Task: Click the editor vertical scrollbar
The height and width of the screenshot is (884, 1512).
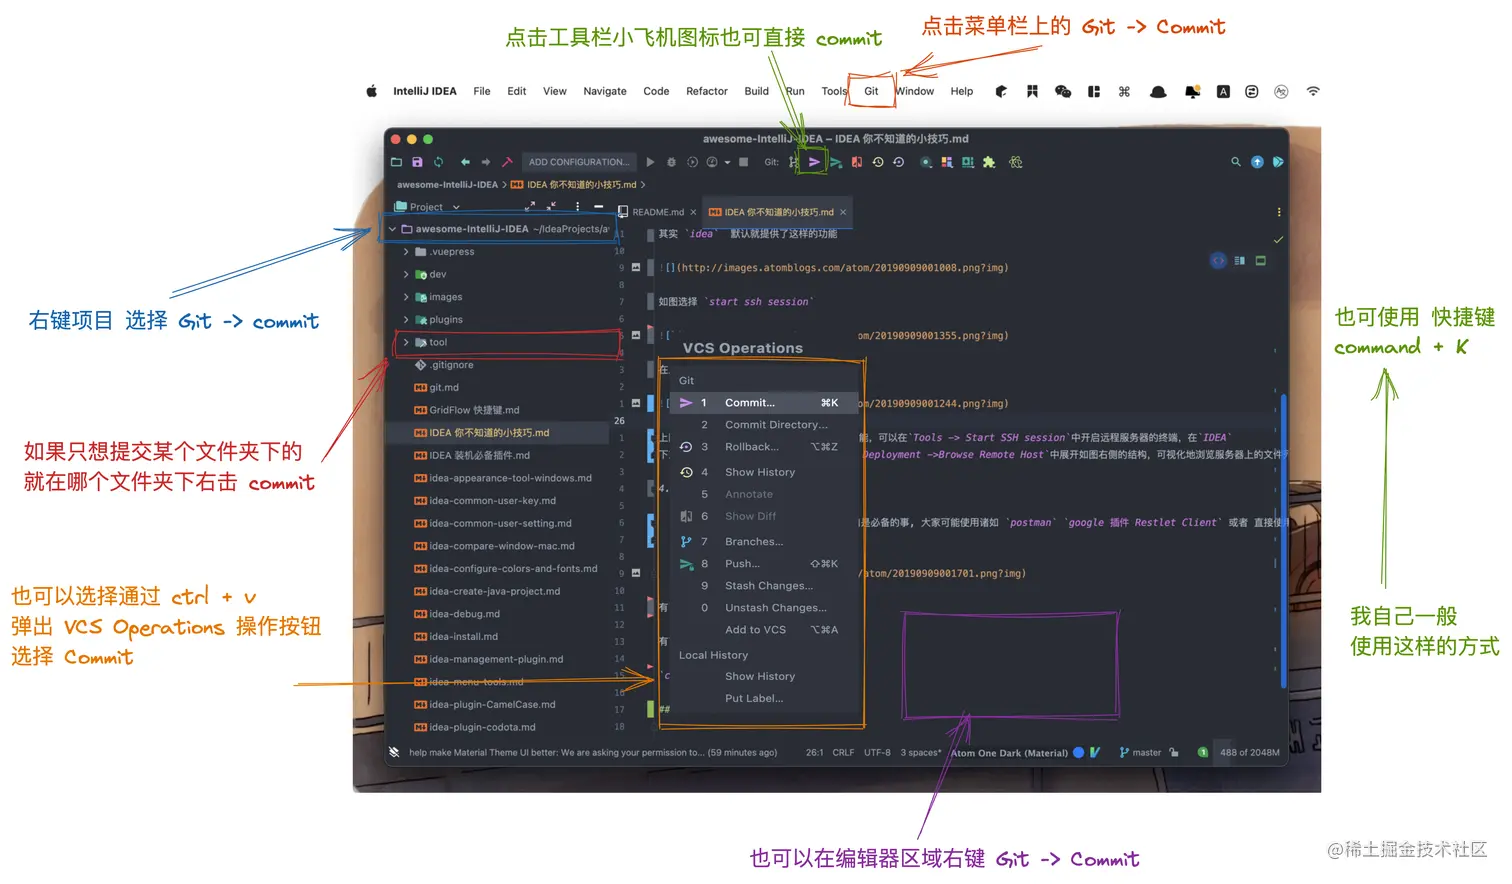Action: click(x=1283, y=540)
